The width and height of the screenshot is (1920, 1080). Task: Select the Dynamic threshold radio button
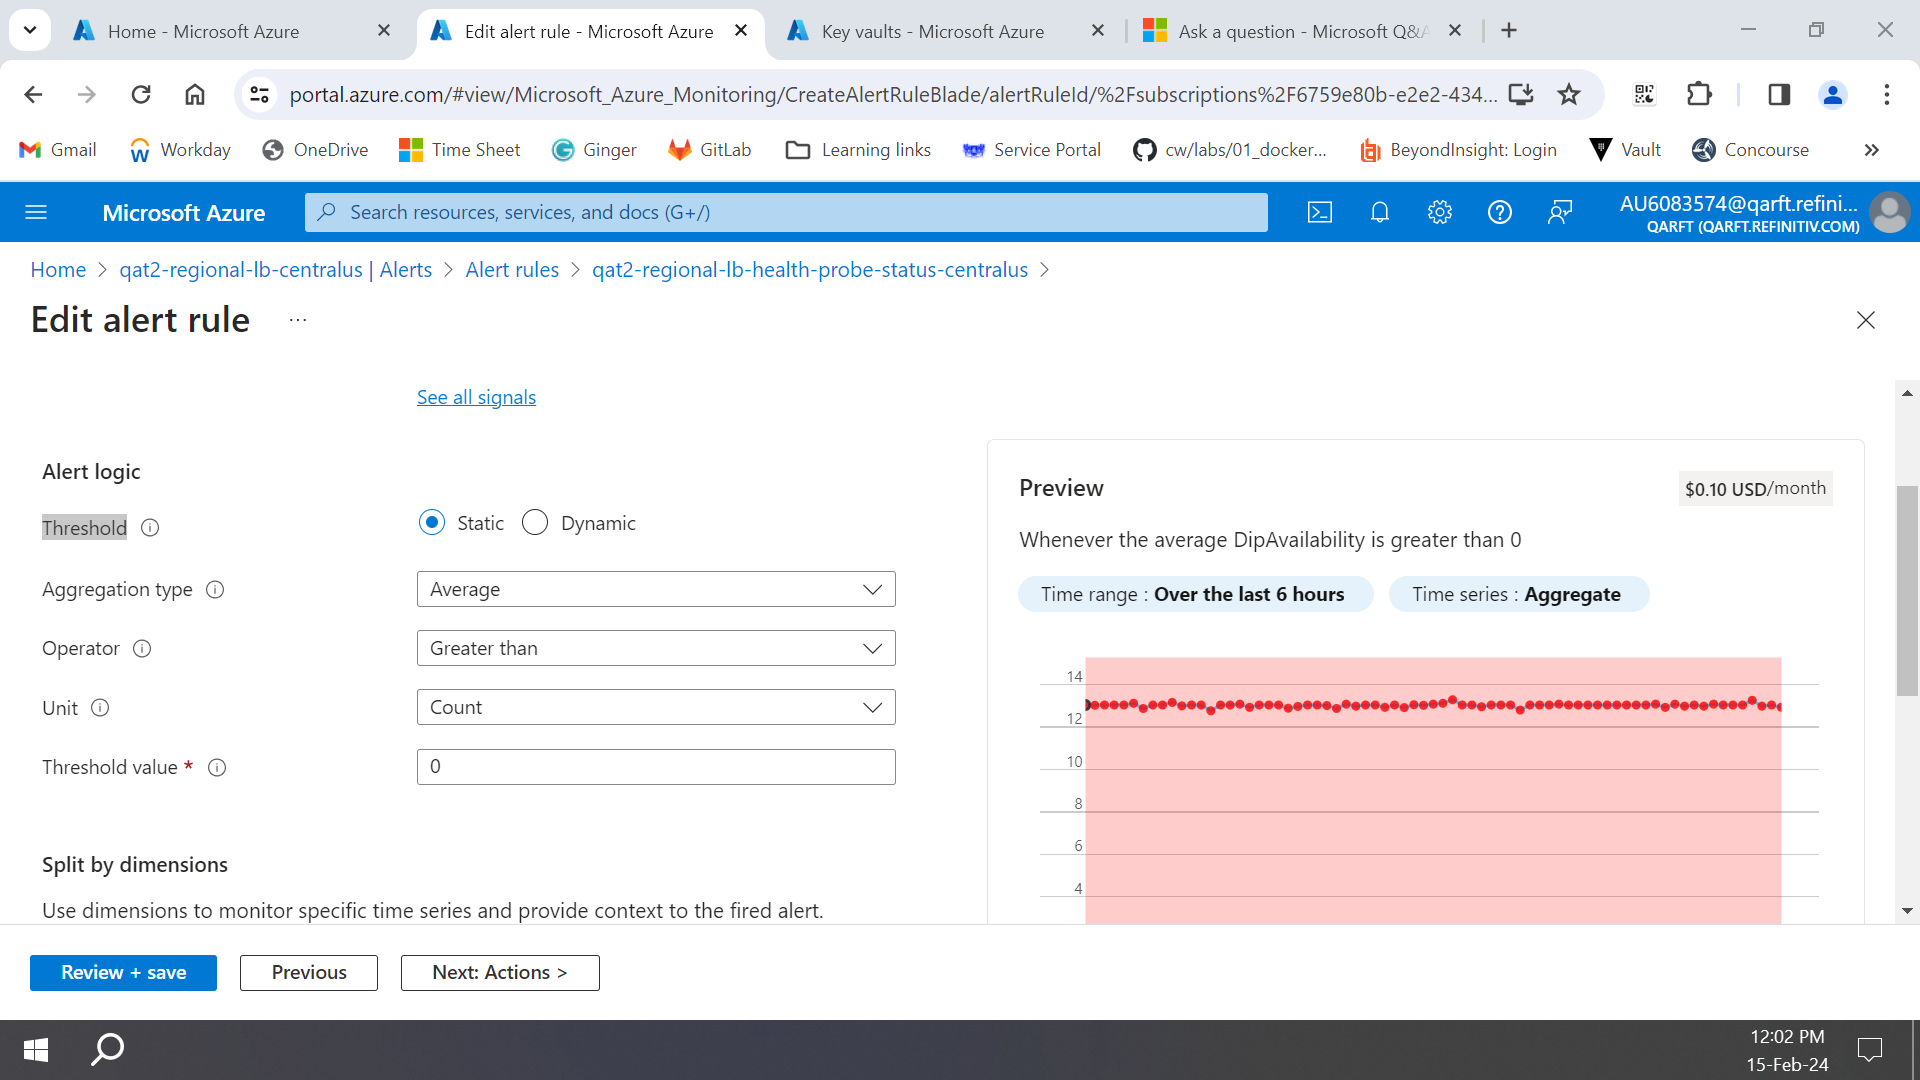tap(535, 522)
